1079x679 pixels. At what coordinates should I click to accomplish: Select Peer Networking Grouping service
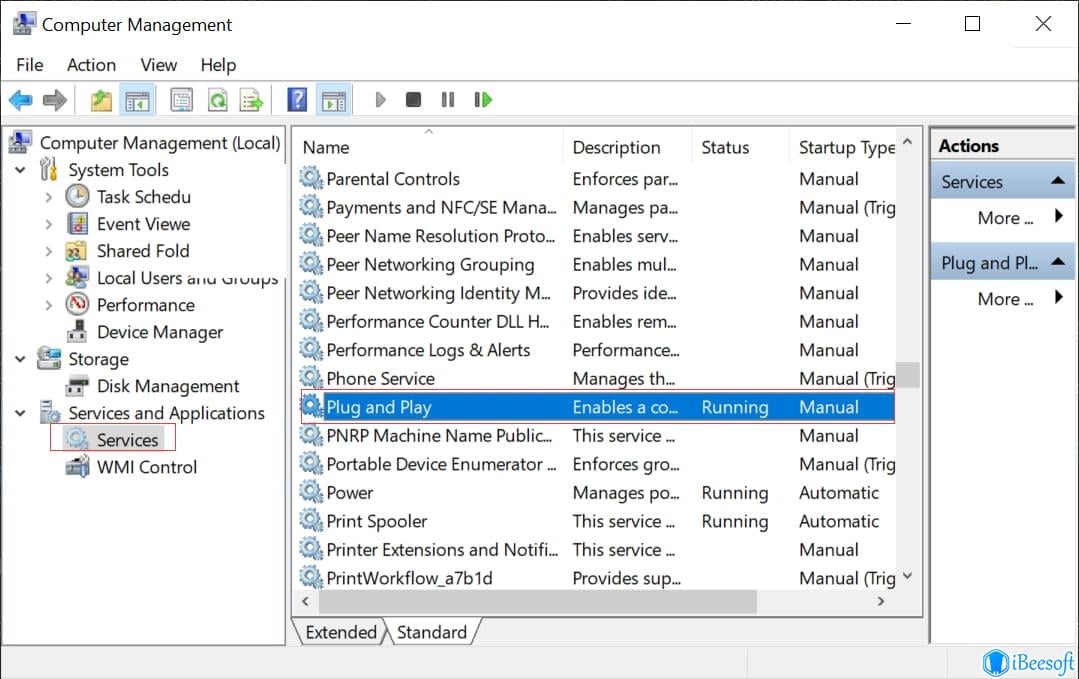pyautogui.click(x=597, y=264)
